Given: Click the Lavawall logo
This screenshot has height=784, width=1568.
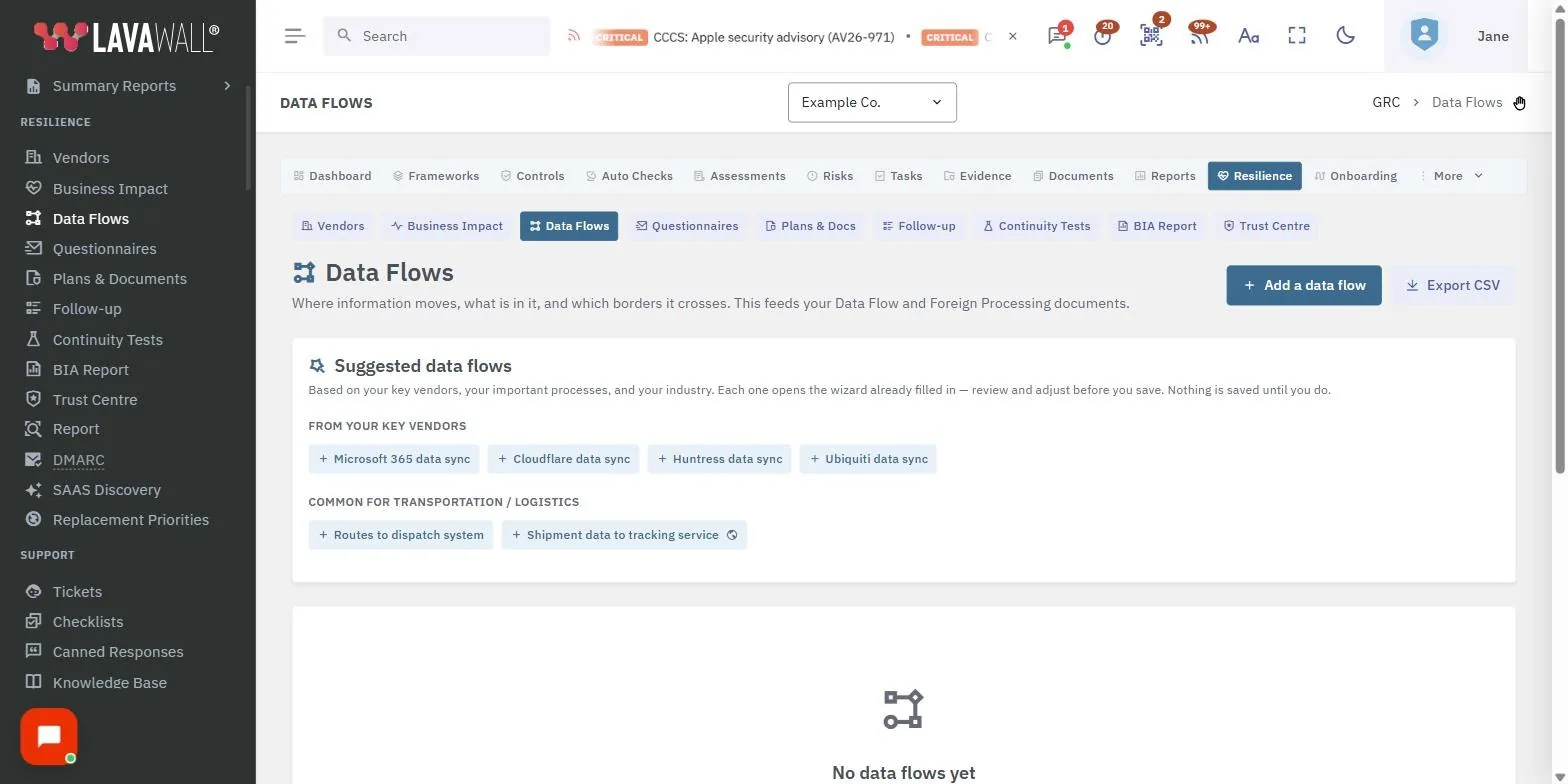Looking at the screenshot, I should (x=127, y=37).
